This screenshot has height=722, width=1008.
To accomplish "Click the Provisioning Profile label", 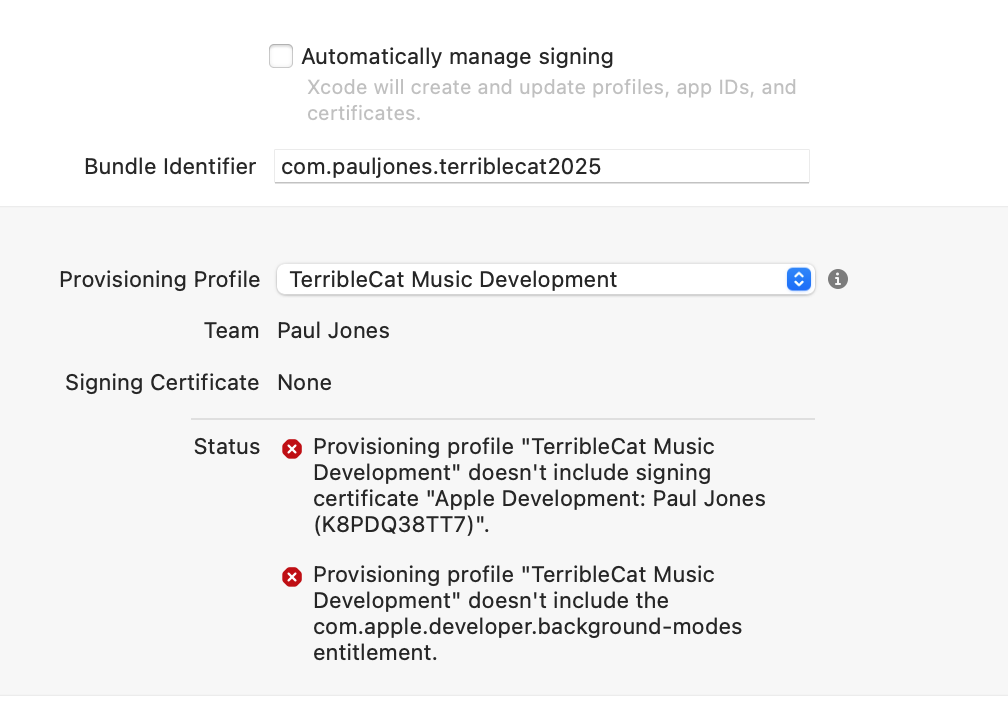I will [x=159, y=279].
